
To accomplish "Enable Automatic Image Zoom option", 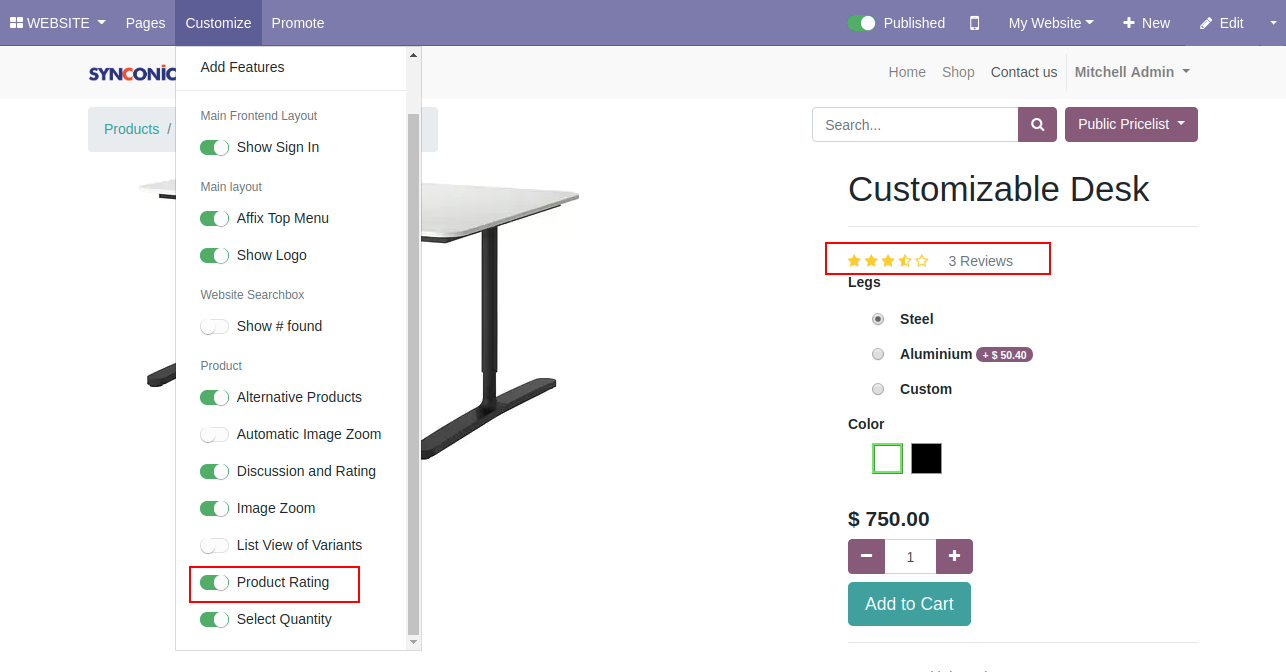I will (x=215, y=434).
